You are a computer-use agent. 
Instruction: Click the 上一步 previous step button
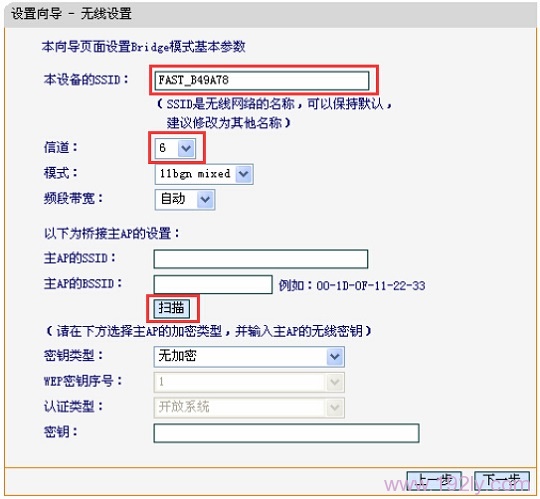pyautogui.click(x=434, y=481)
